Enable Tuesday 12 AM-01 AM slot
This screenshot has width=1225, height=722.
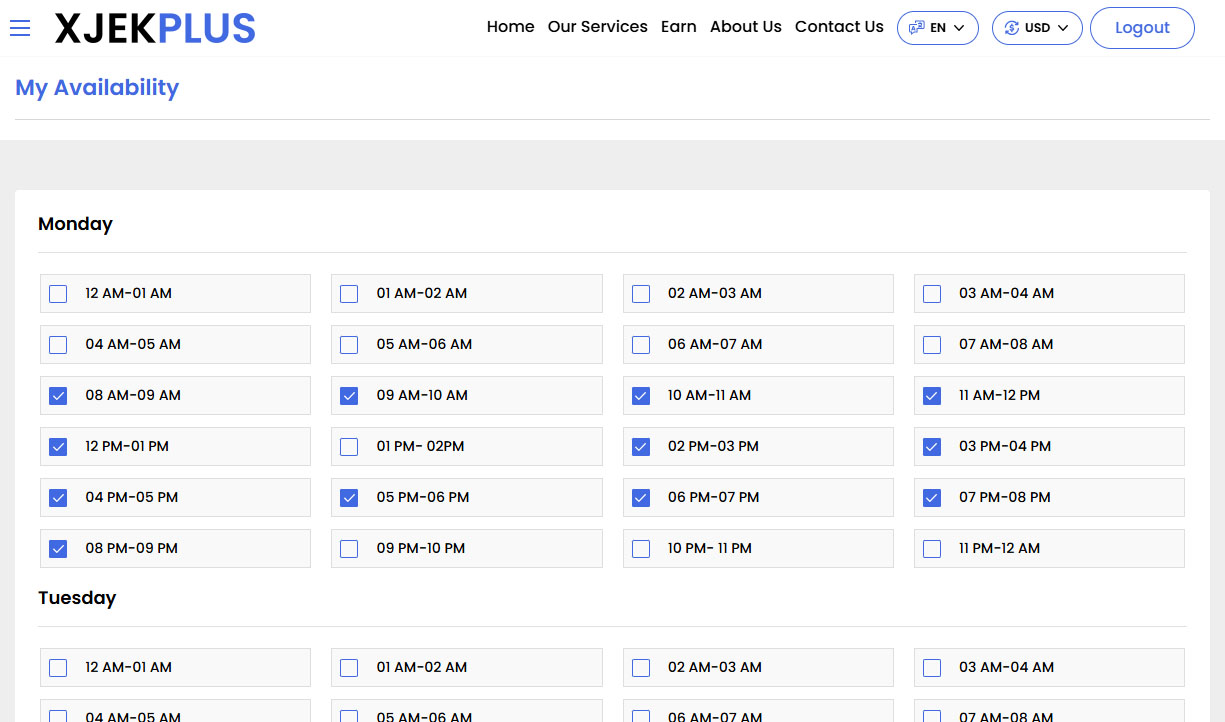coord(57,667)
